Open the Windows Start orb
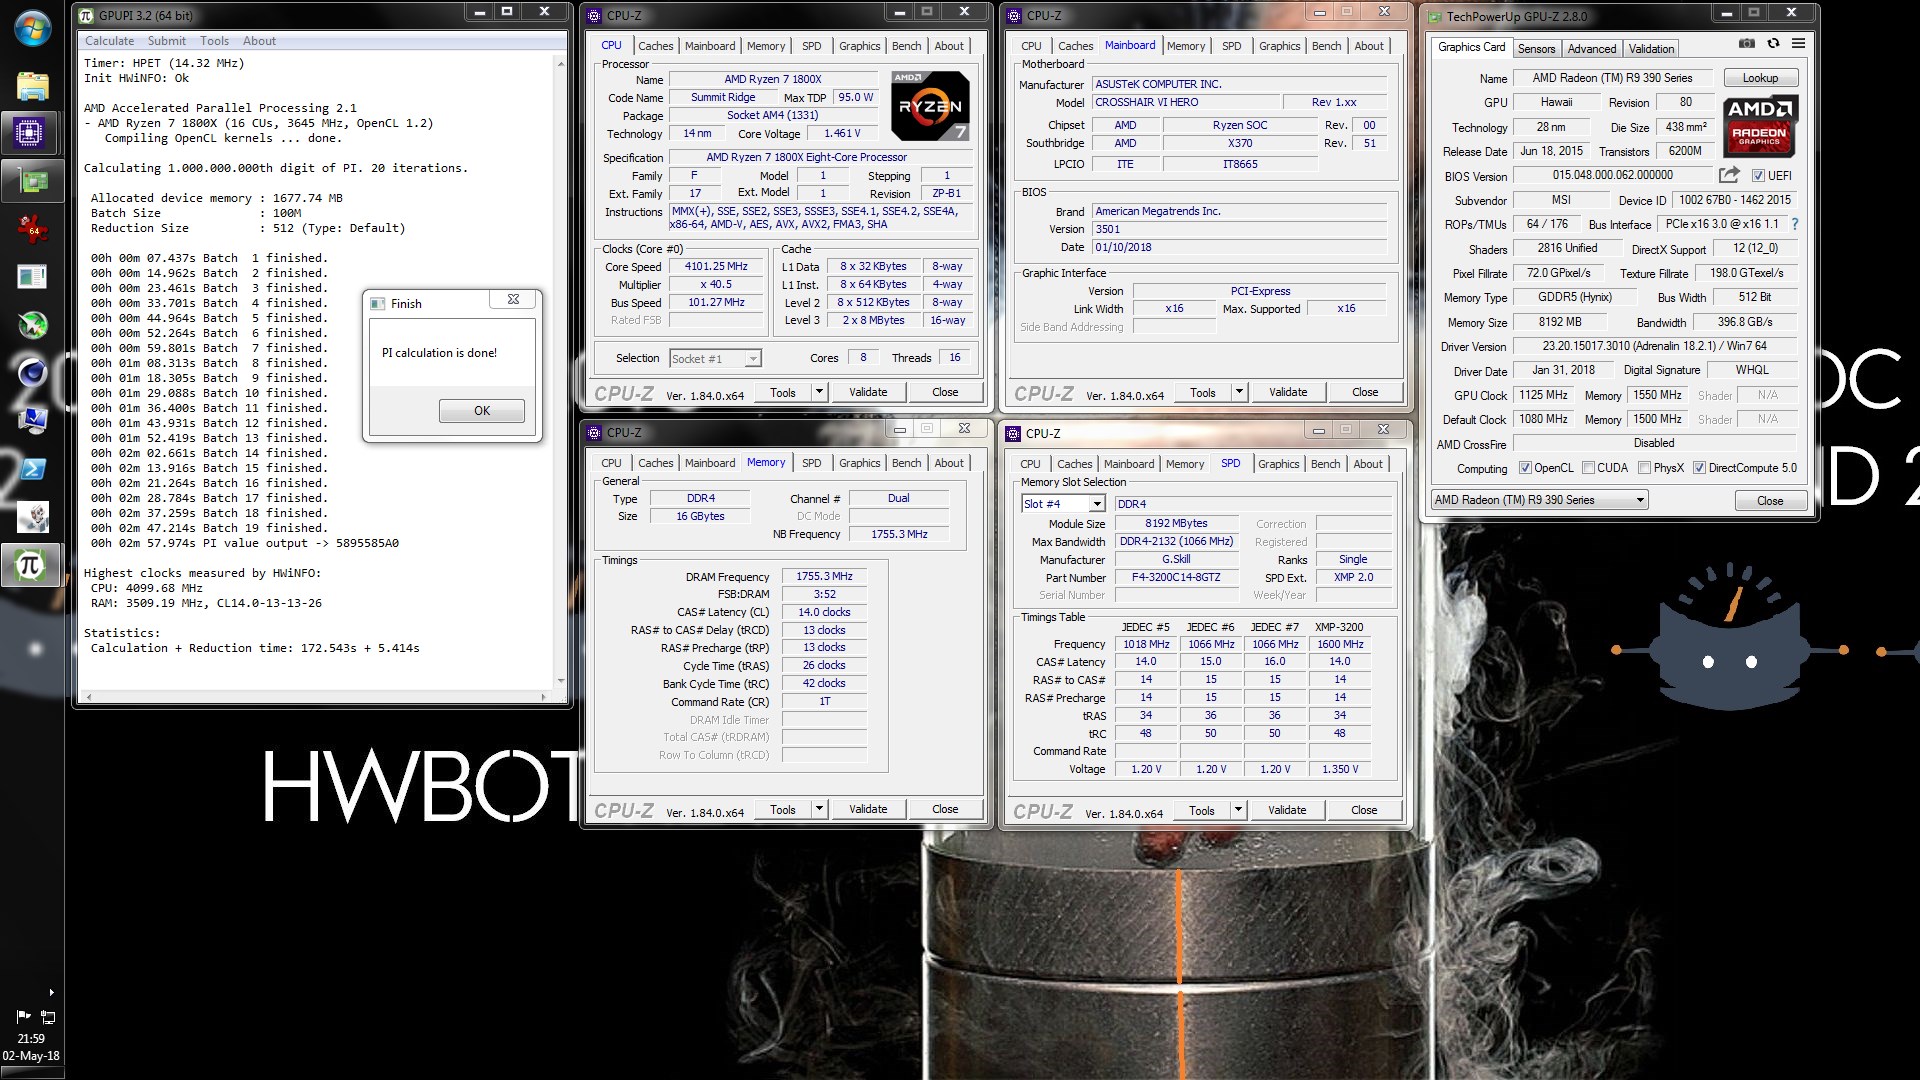 (x=32, y=29)
